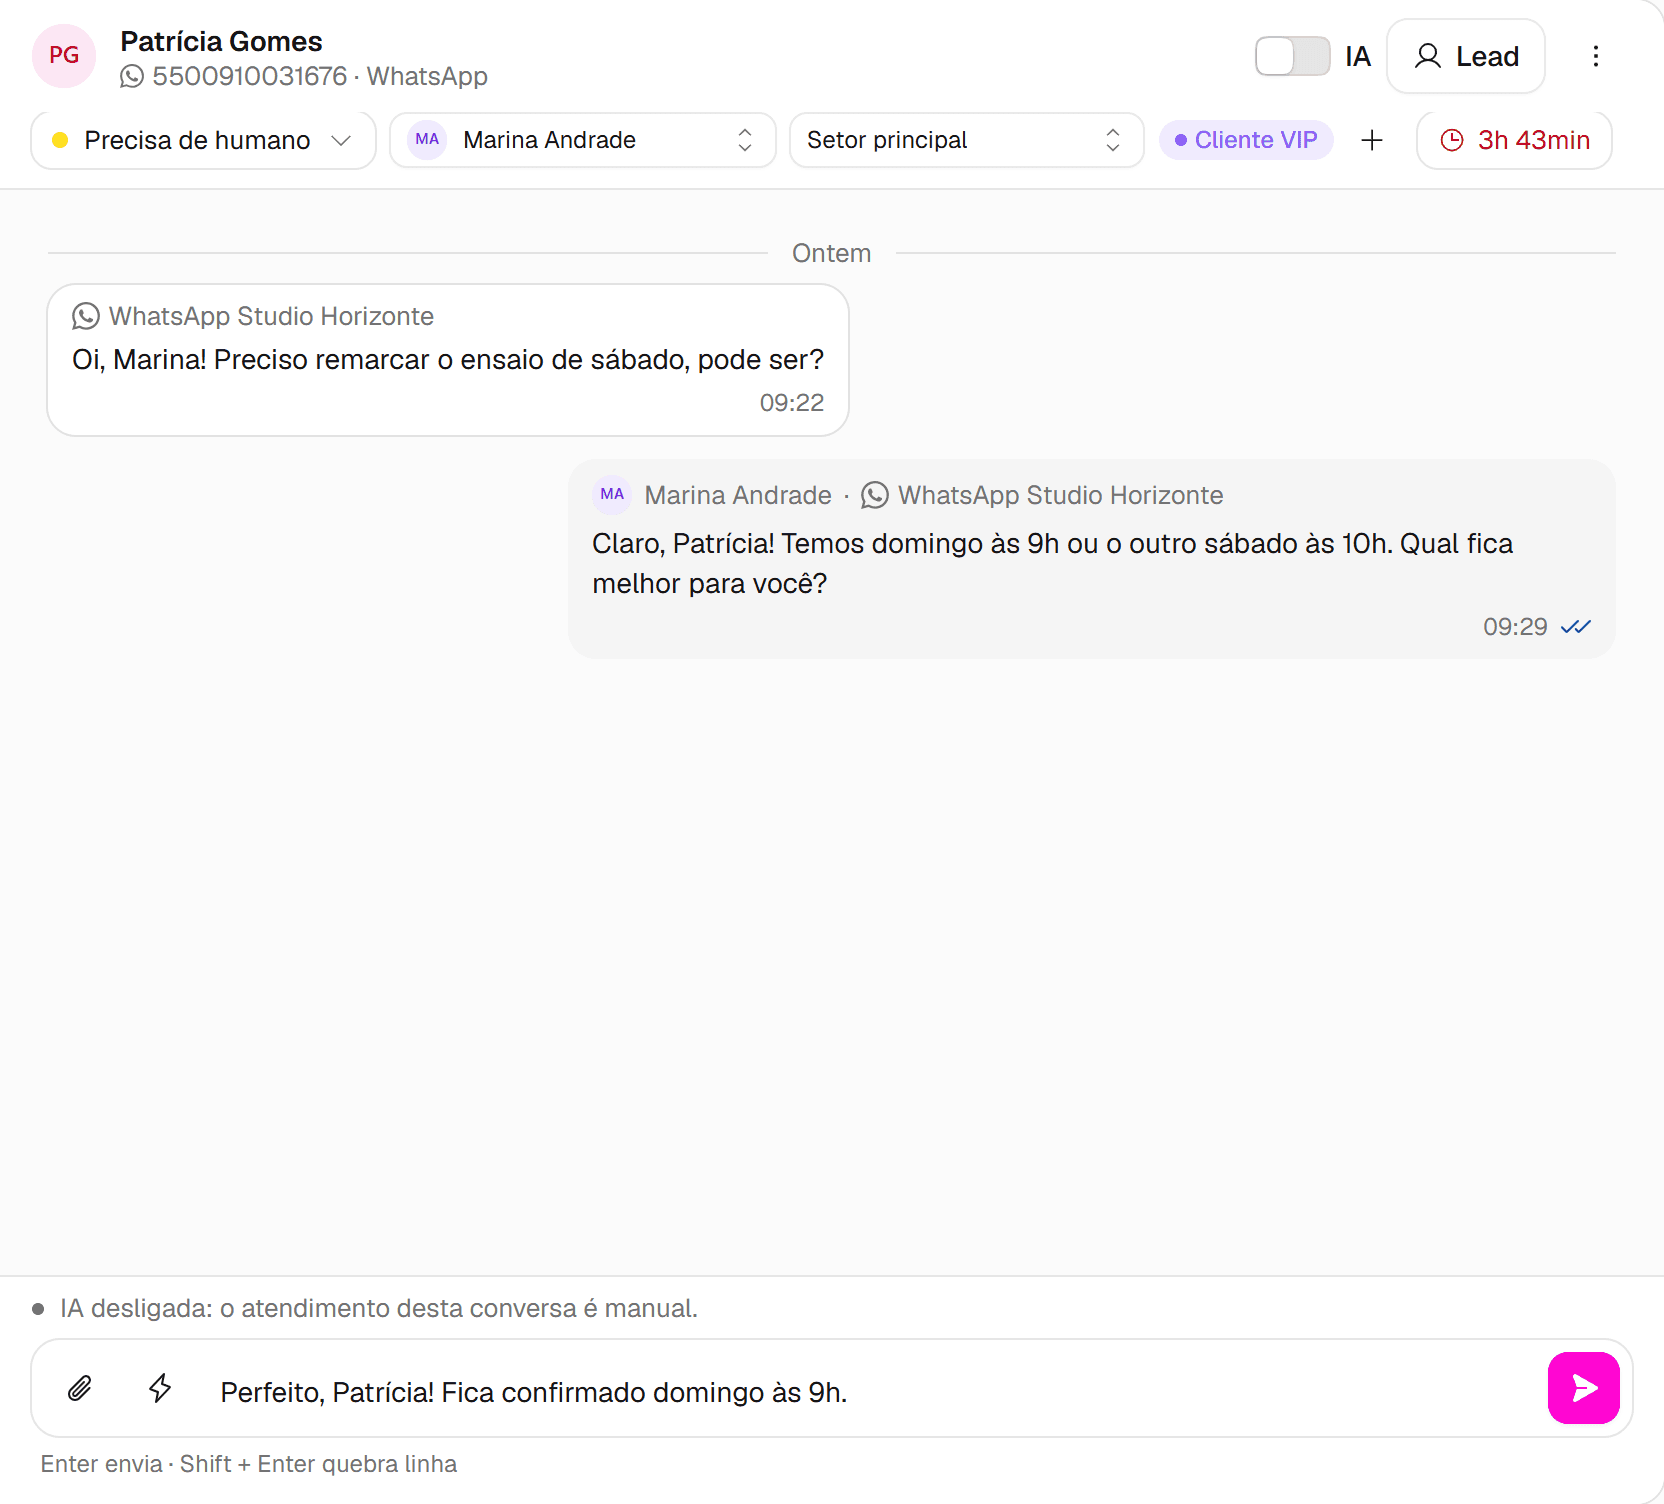
Task: Click the MA avatar in the reply bubble
Action: (x=612, y=495)
